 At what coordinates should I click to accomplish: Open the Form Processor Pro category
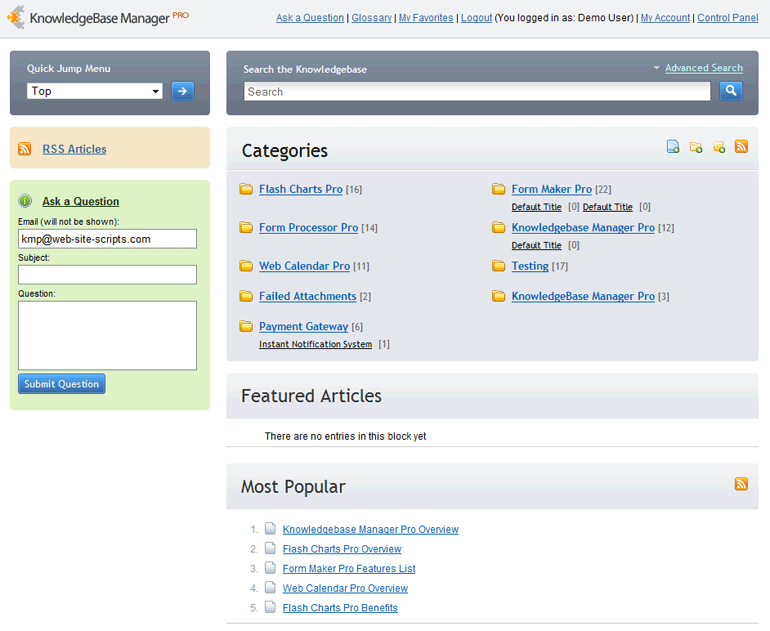tap(308, 227)
